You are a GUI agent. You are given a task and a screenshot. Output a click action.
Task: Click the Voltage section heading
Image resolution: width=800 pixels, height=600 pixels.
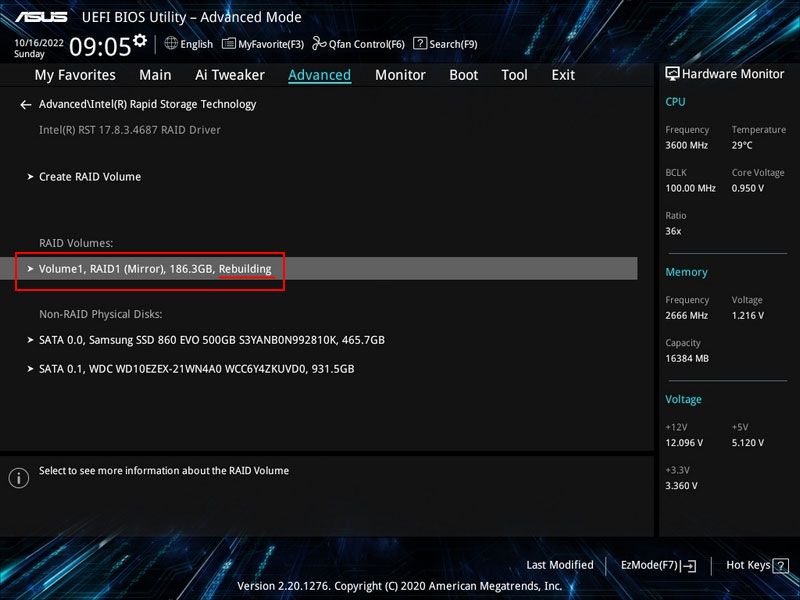click(683, 399)
